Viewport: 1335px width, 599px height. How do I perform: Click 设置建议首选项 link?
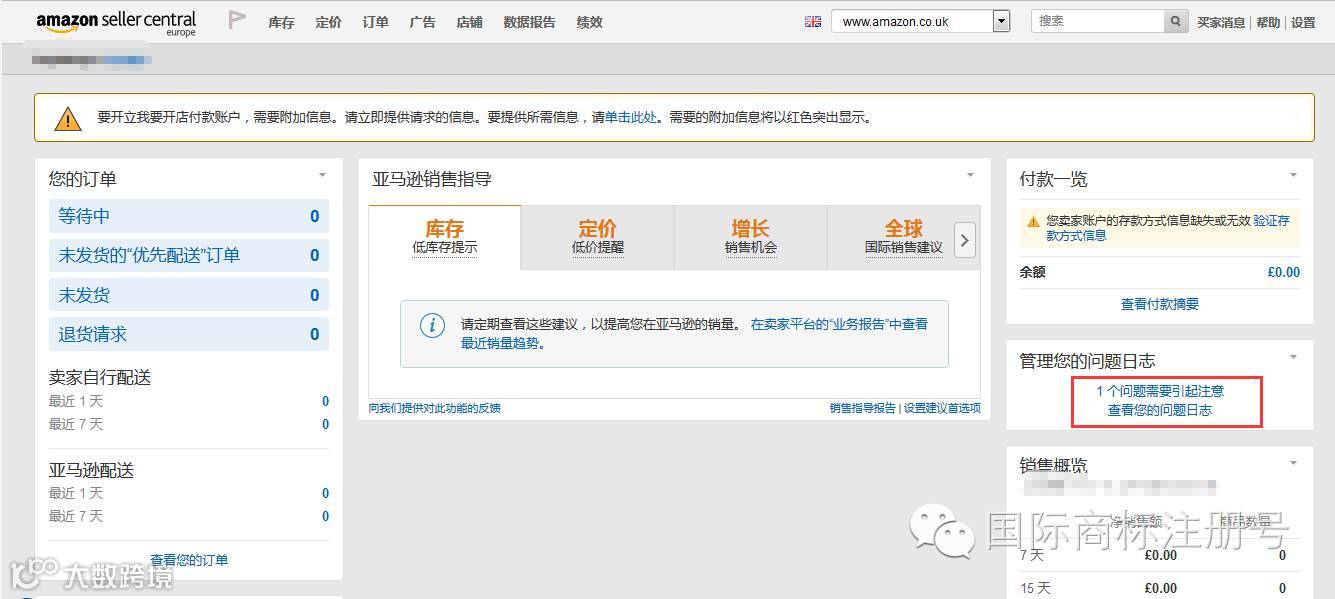[942, 408]
